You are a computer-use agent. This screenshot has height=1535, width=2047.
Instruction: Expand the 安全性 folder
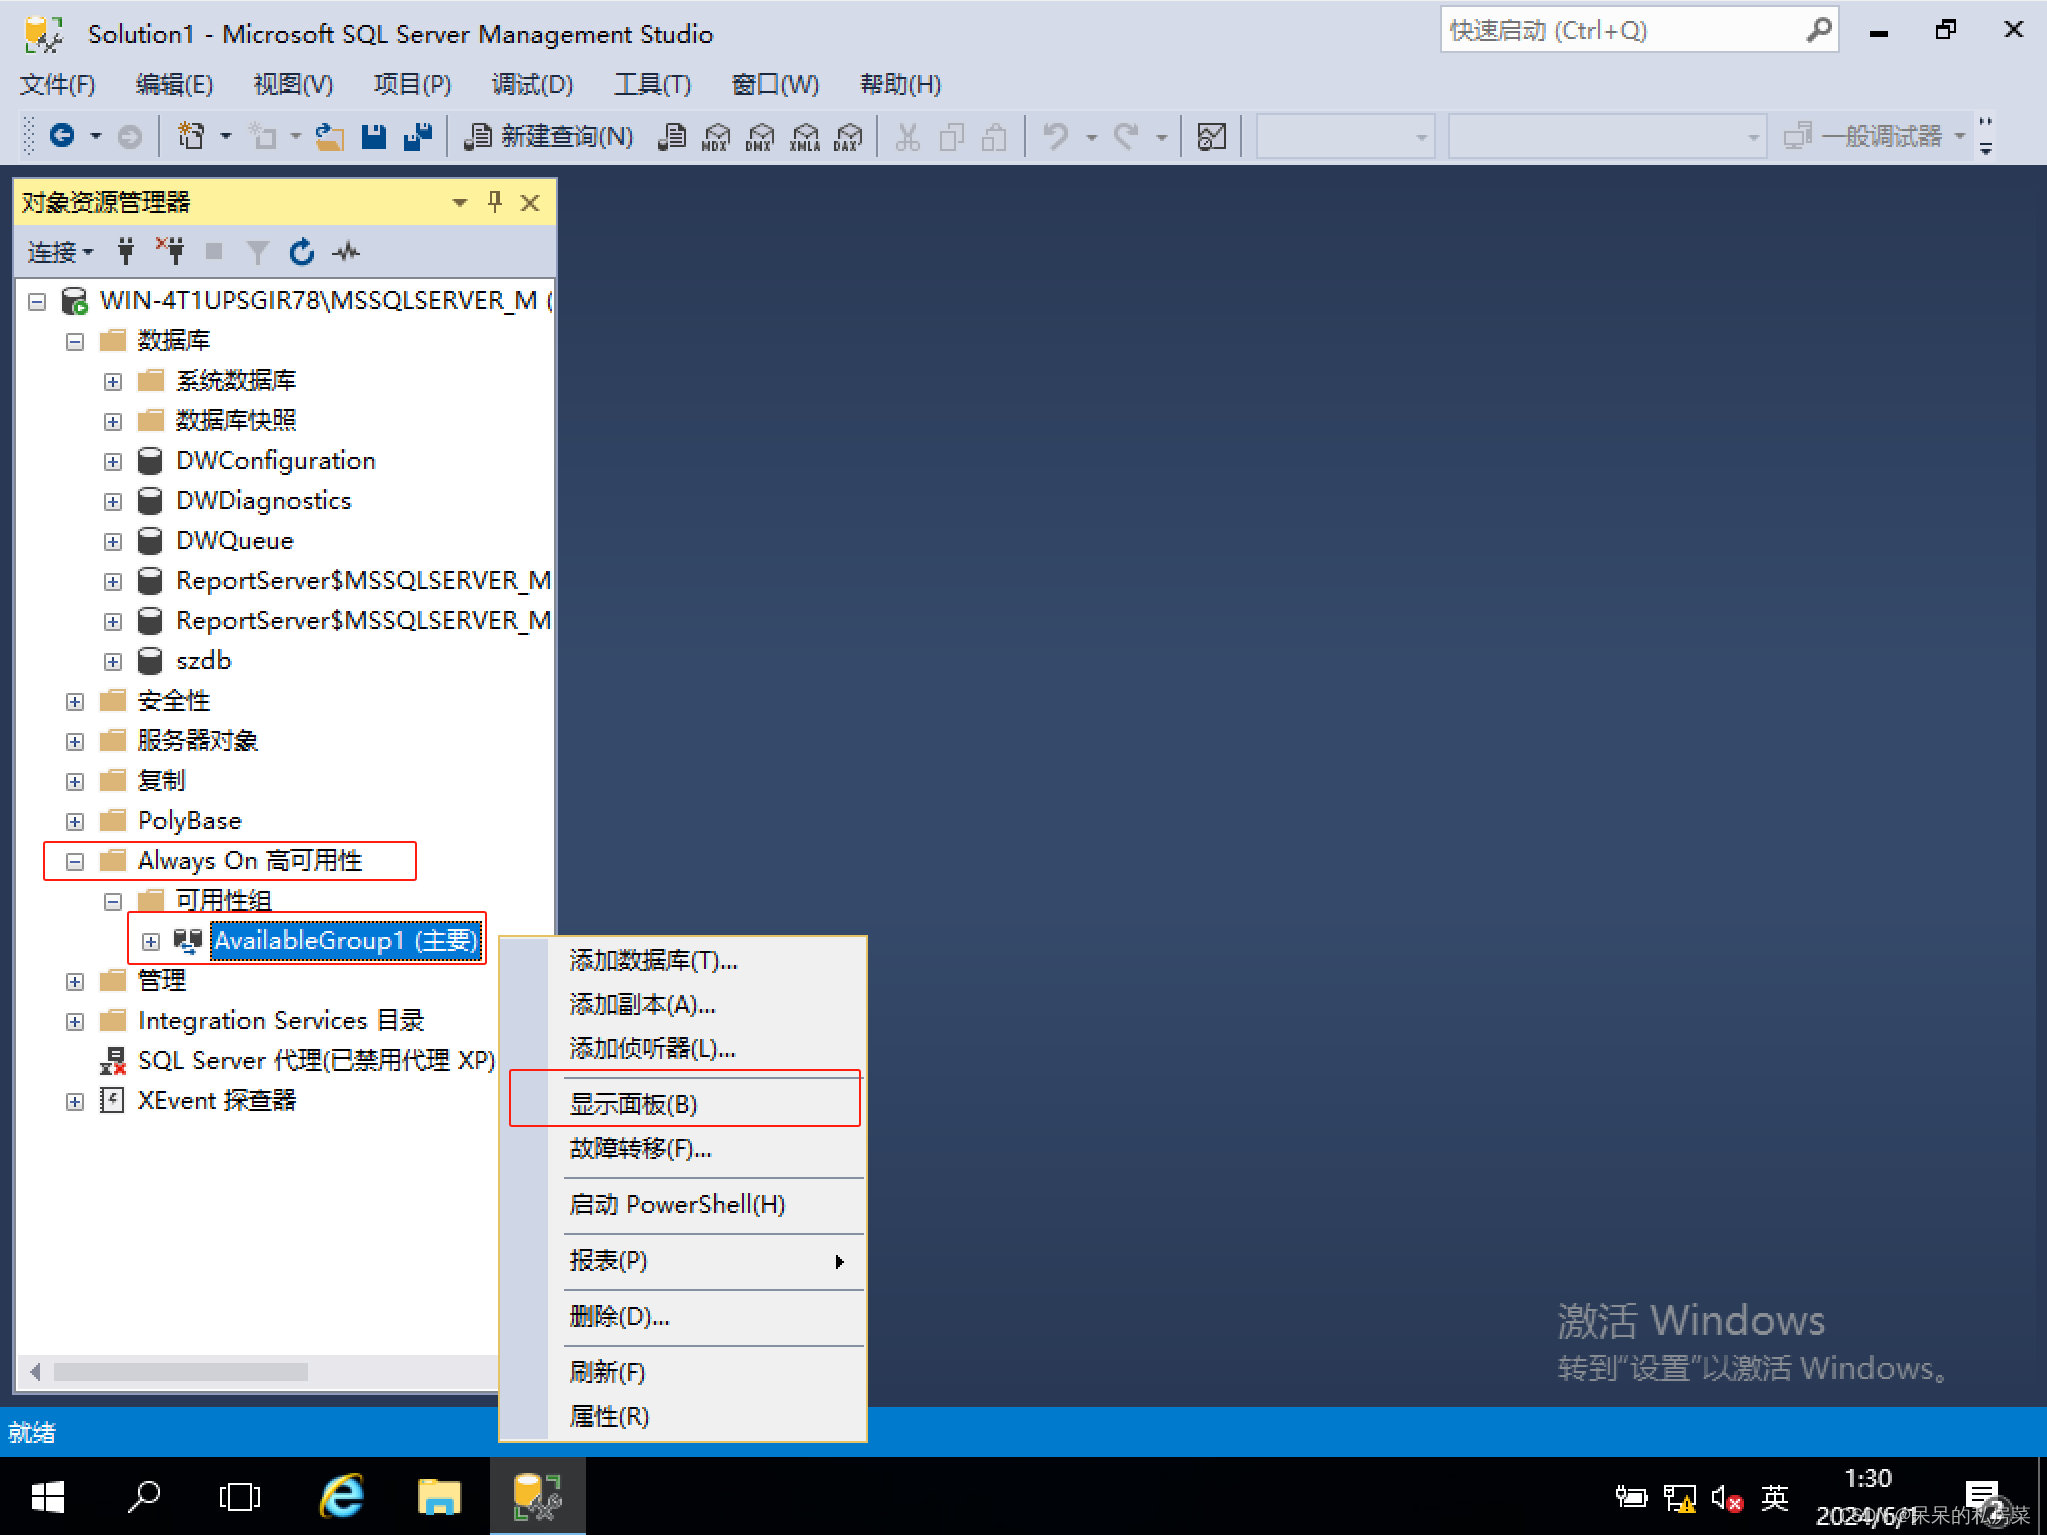click(75, 701)
